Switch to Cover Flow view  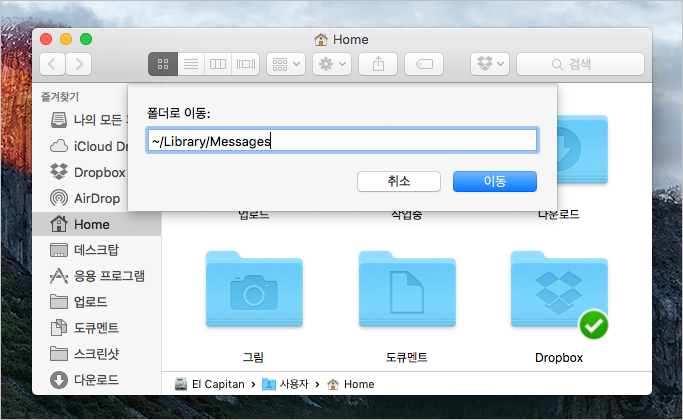coord(246,64)
